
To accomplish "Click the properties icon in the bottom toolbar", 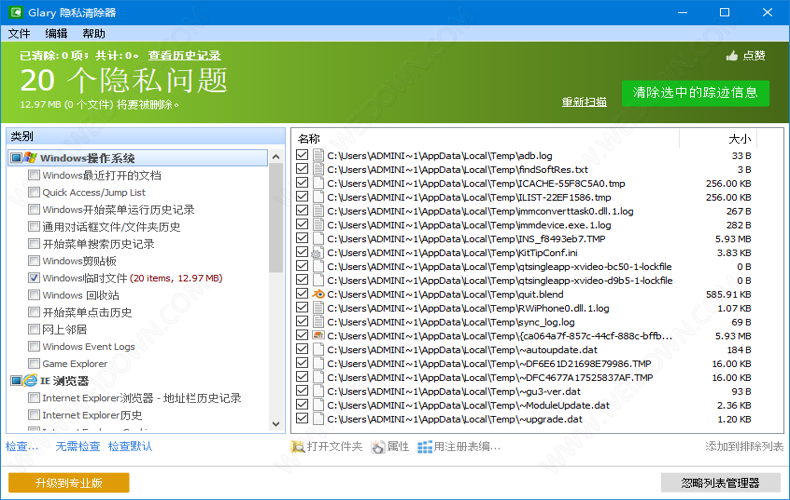I will pos(378,447).
